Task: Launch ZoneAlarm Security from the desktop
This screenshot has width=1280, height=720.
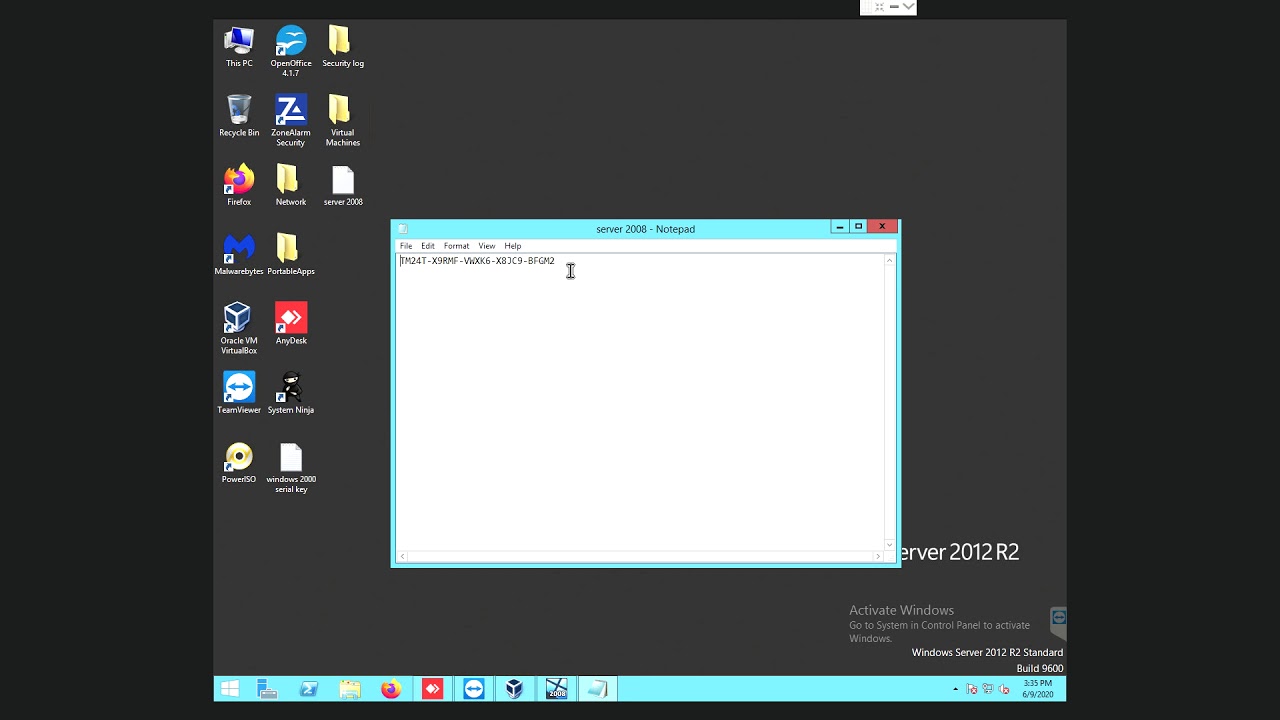Action: click(x=291, y=121)
